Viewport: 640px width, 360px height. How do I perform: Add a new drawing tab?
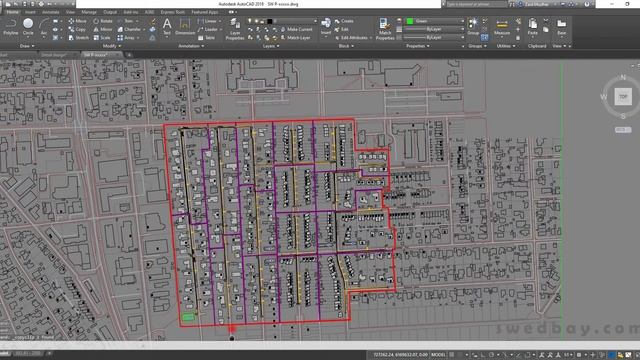[129, 54]
